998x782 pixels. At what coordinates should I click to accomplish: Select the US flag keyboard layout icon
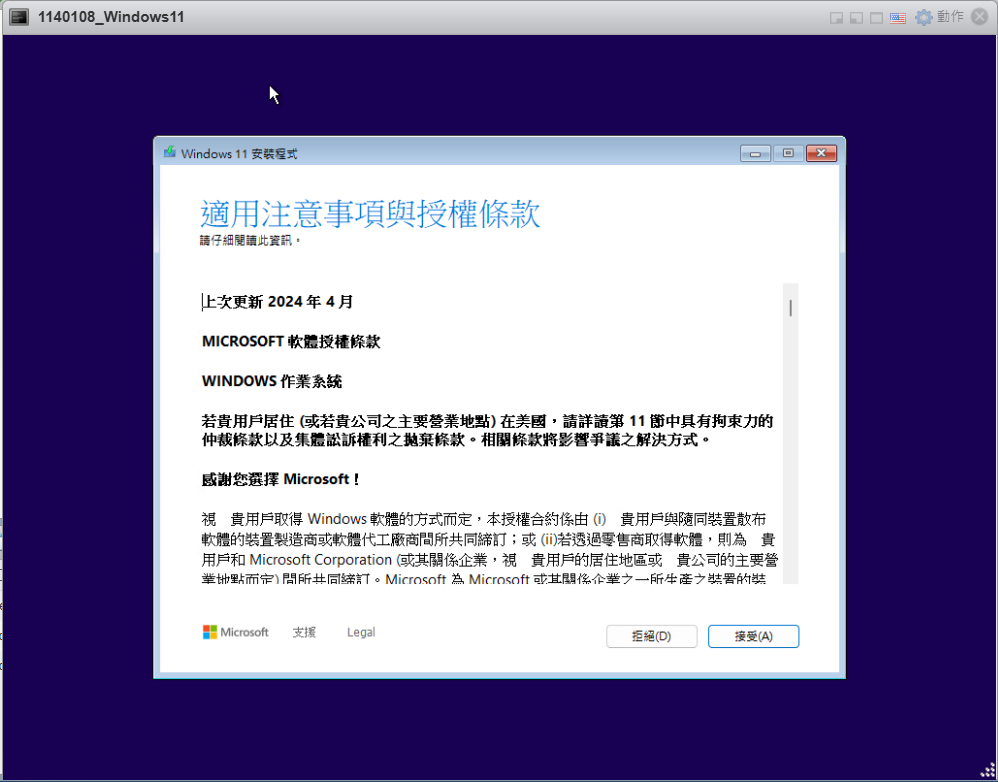pyautogui.click(x=897, y=18)
